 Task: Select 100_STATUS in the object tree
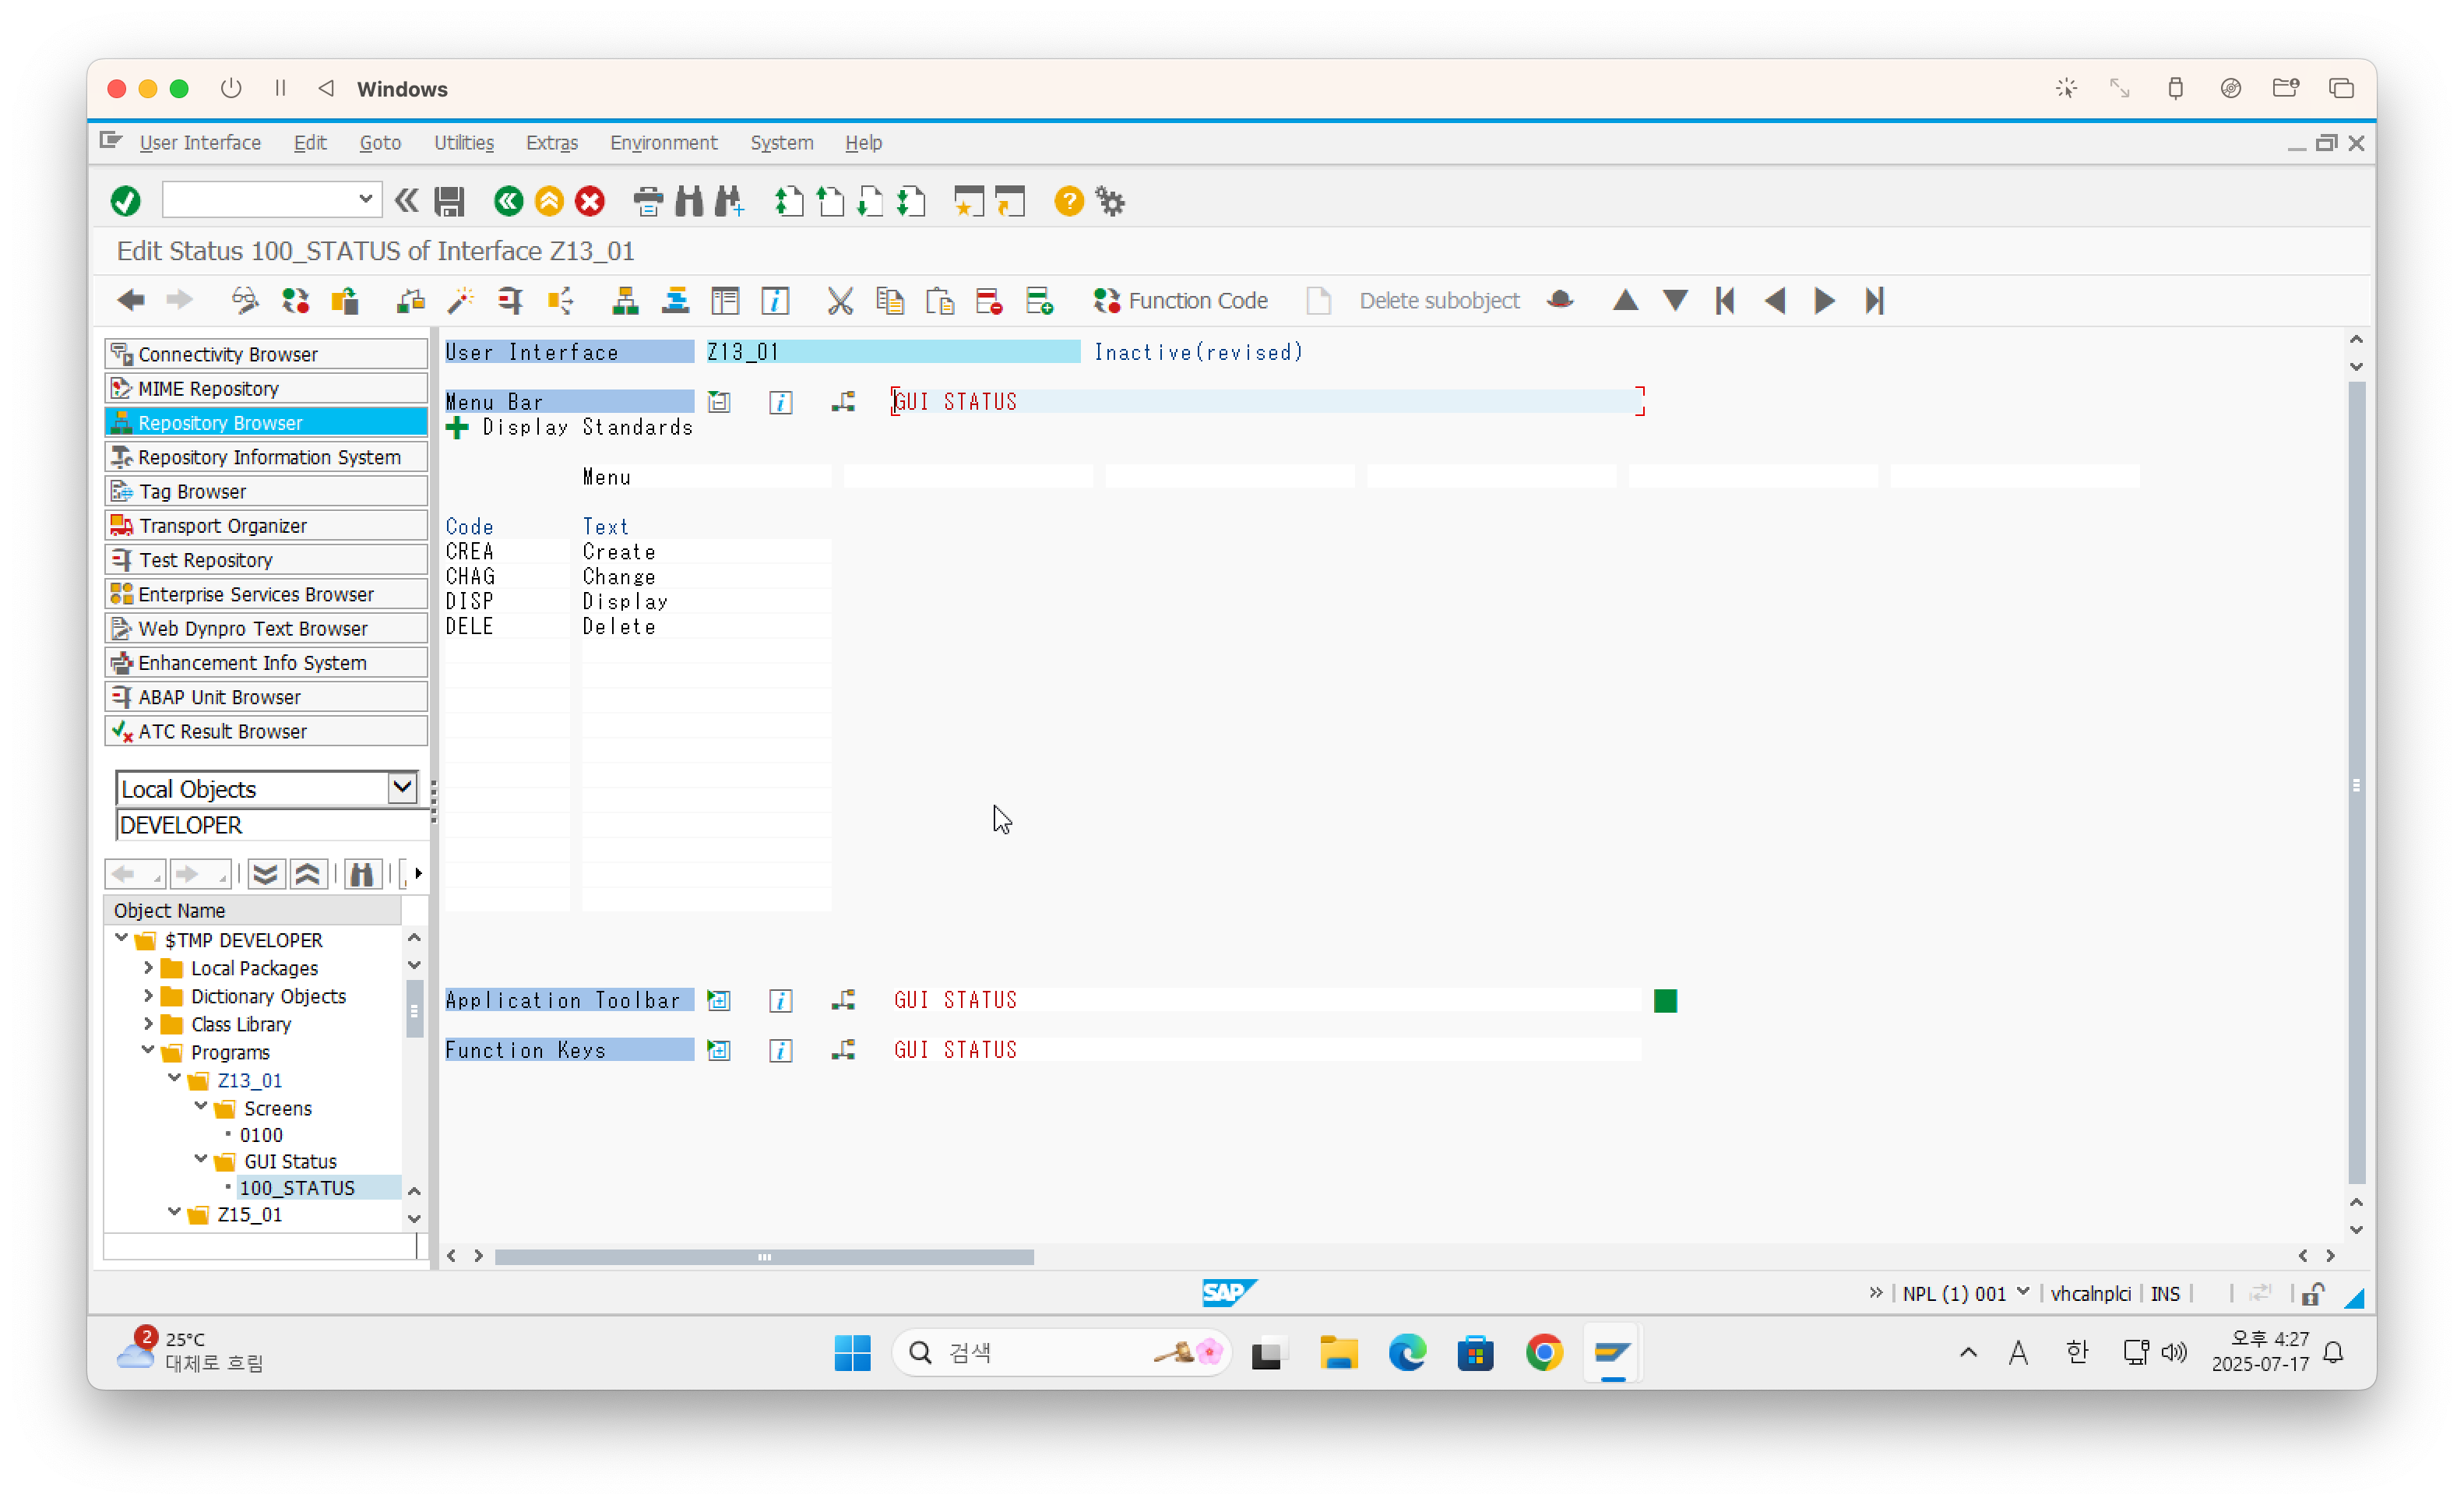tap(297, 1187)
